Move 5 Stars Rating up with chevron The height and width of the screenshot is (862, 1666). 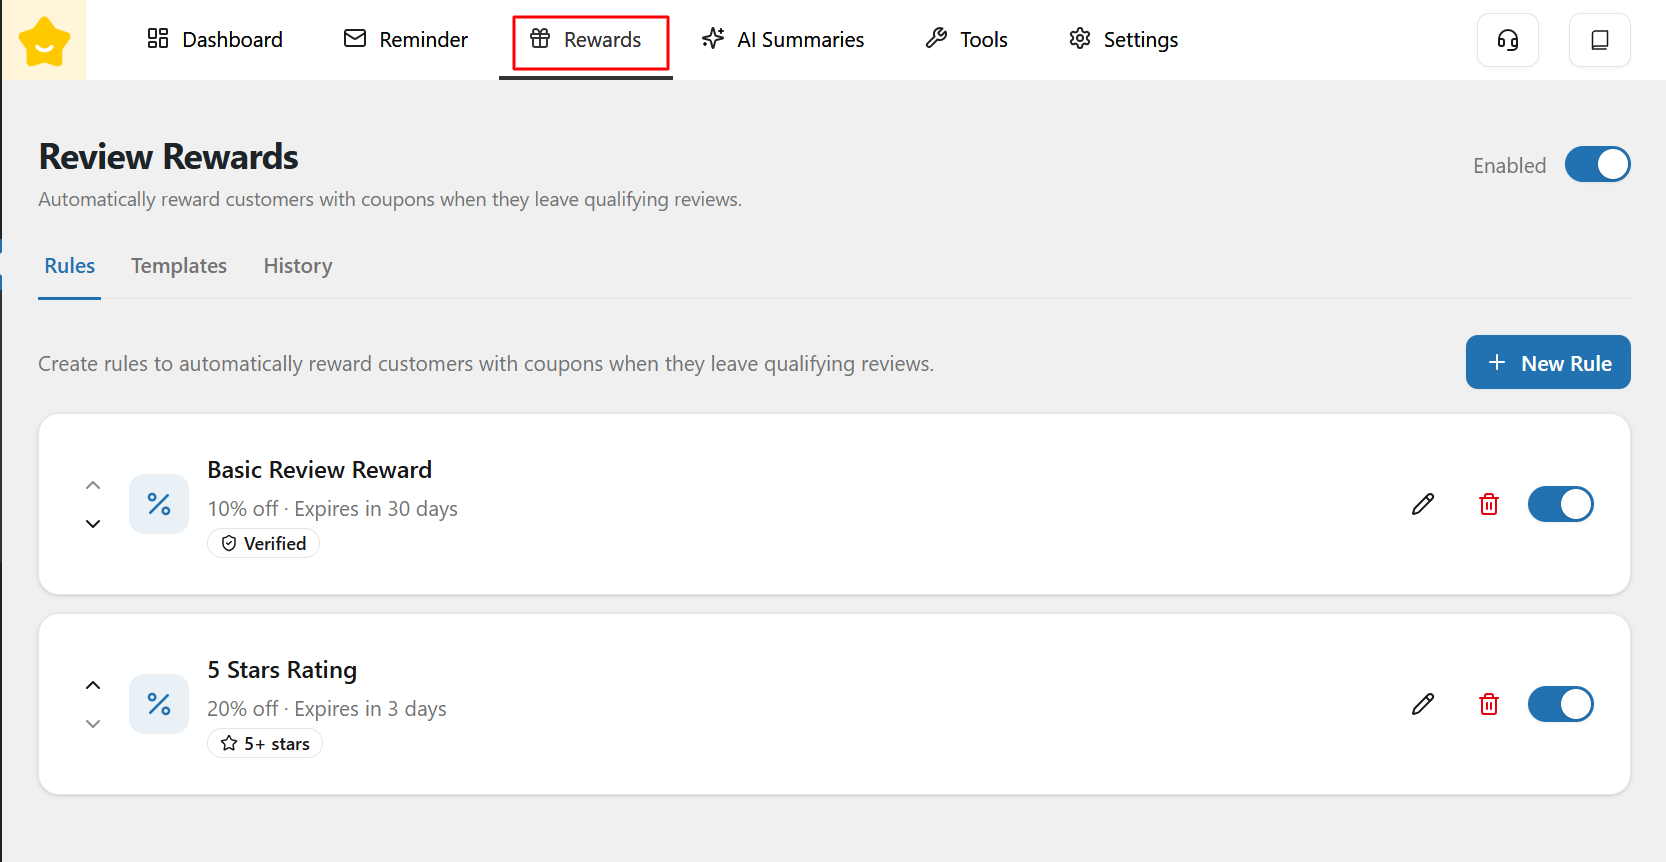93,685
